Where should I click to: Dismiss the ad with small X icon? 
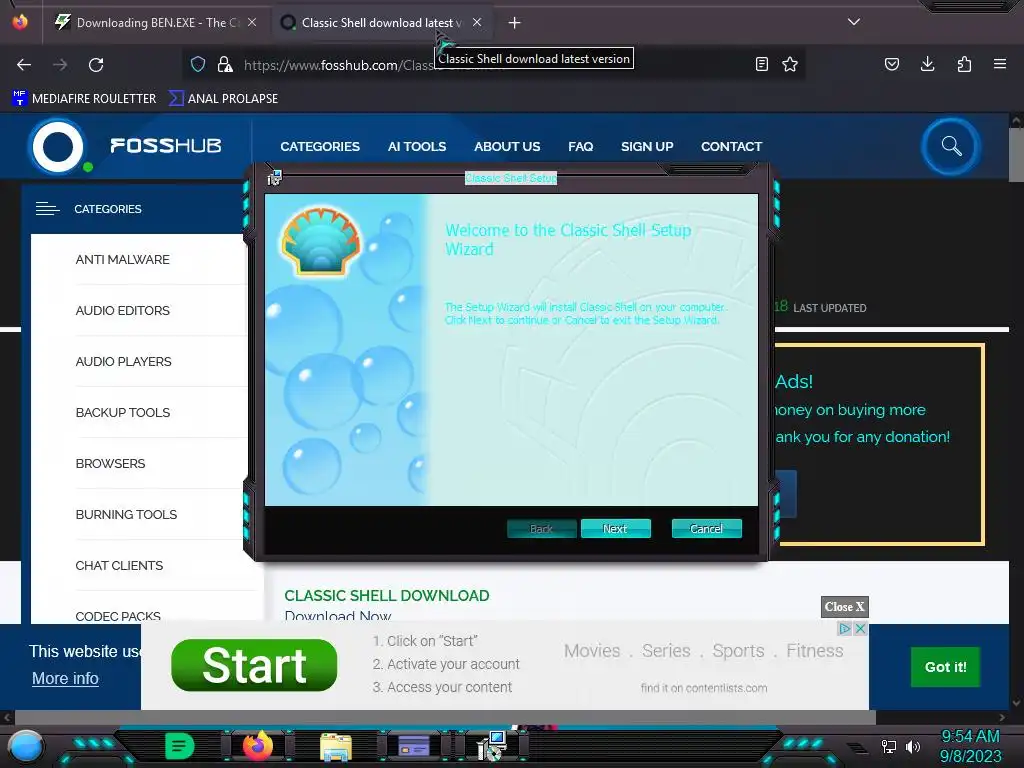860,628
